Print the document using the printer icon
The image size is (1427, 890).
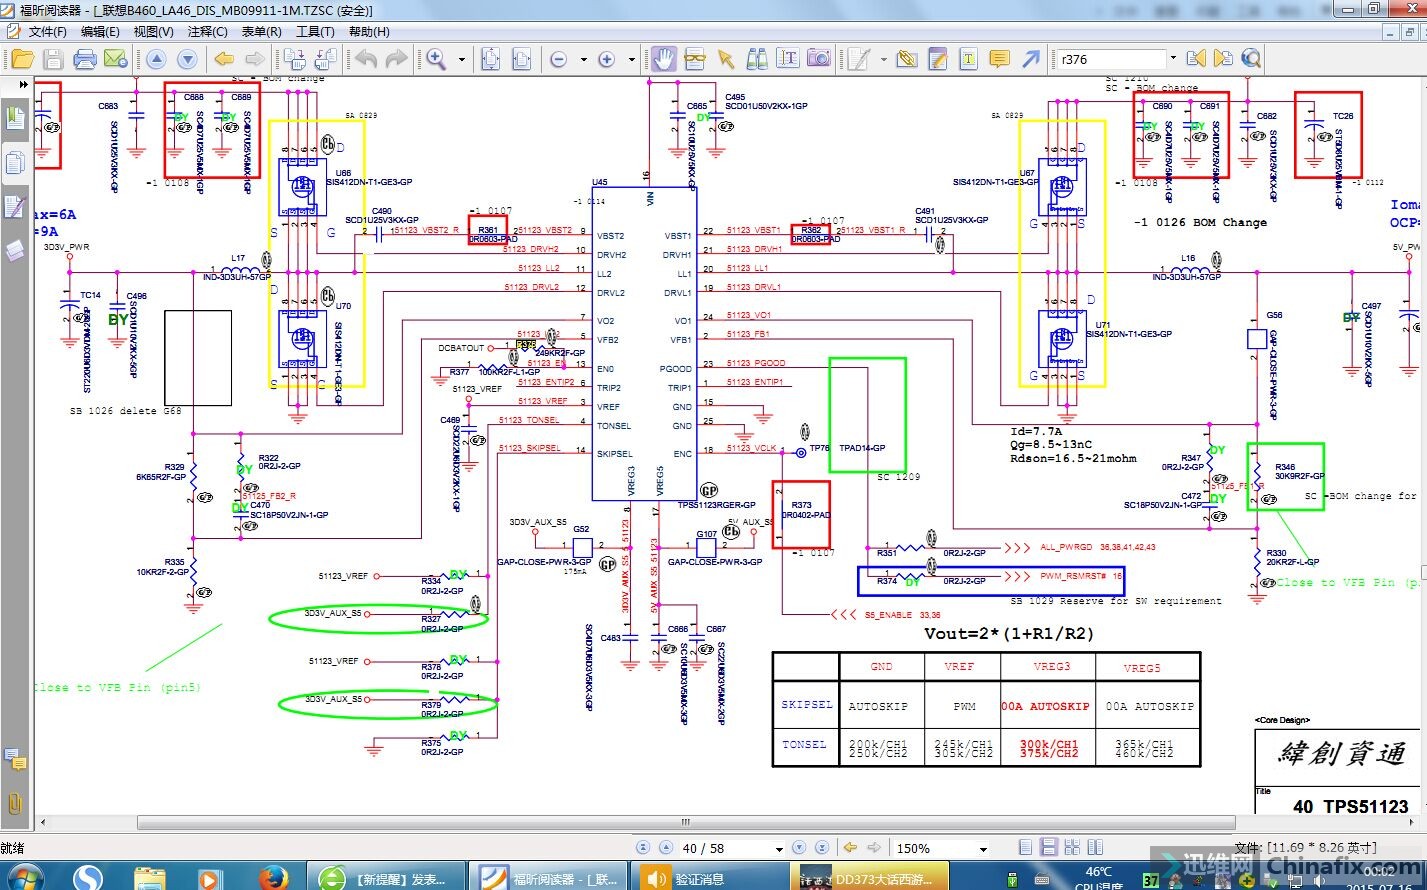pyautogui.click(x=85, y=60)
